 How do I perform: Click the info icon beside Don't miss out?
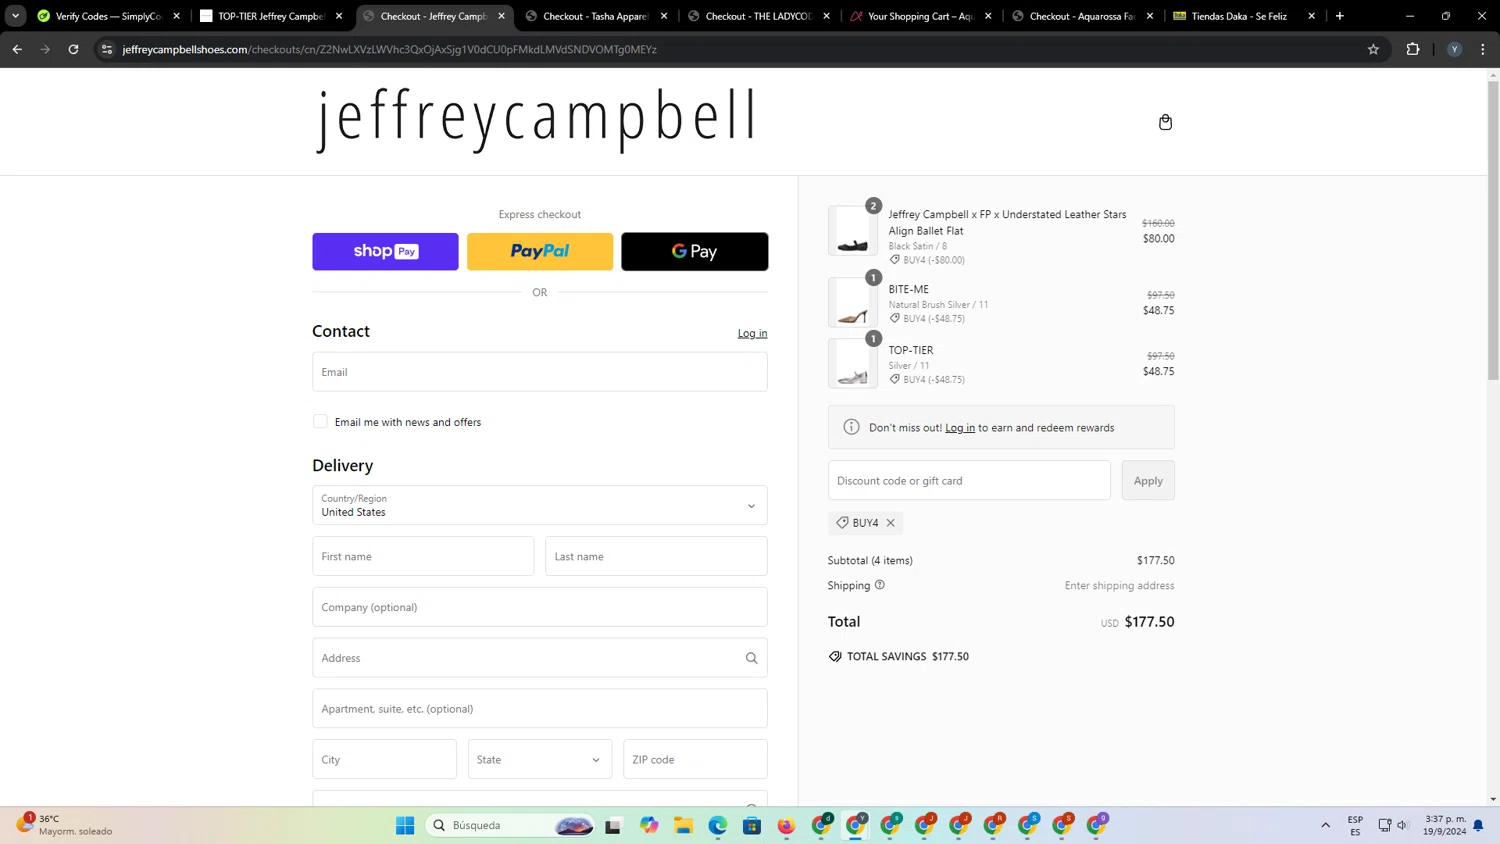(x=851, y=427)
